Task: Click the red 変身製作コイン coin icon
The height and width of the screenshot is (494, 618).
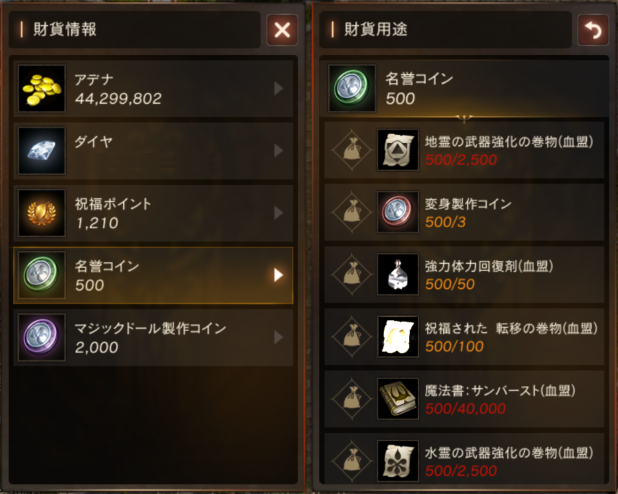Action: point(398,212)
